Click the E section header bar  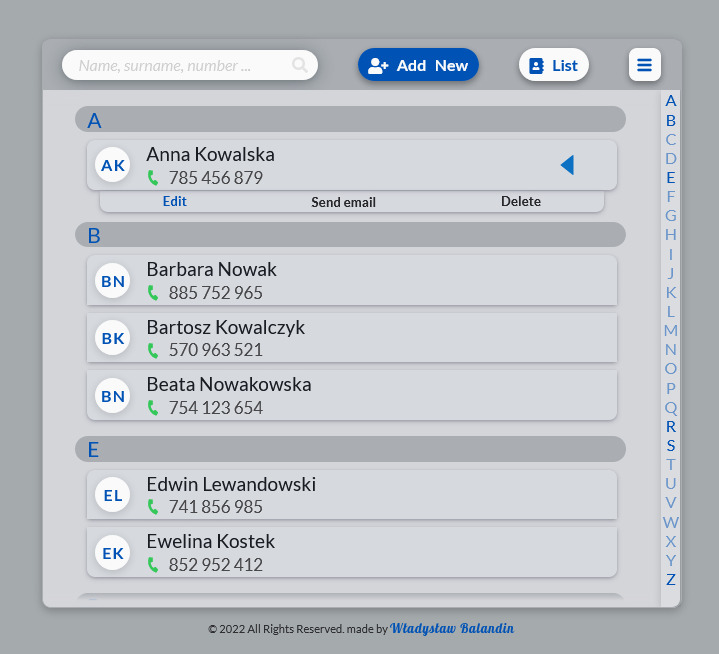click(x=350, y=449)
